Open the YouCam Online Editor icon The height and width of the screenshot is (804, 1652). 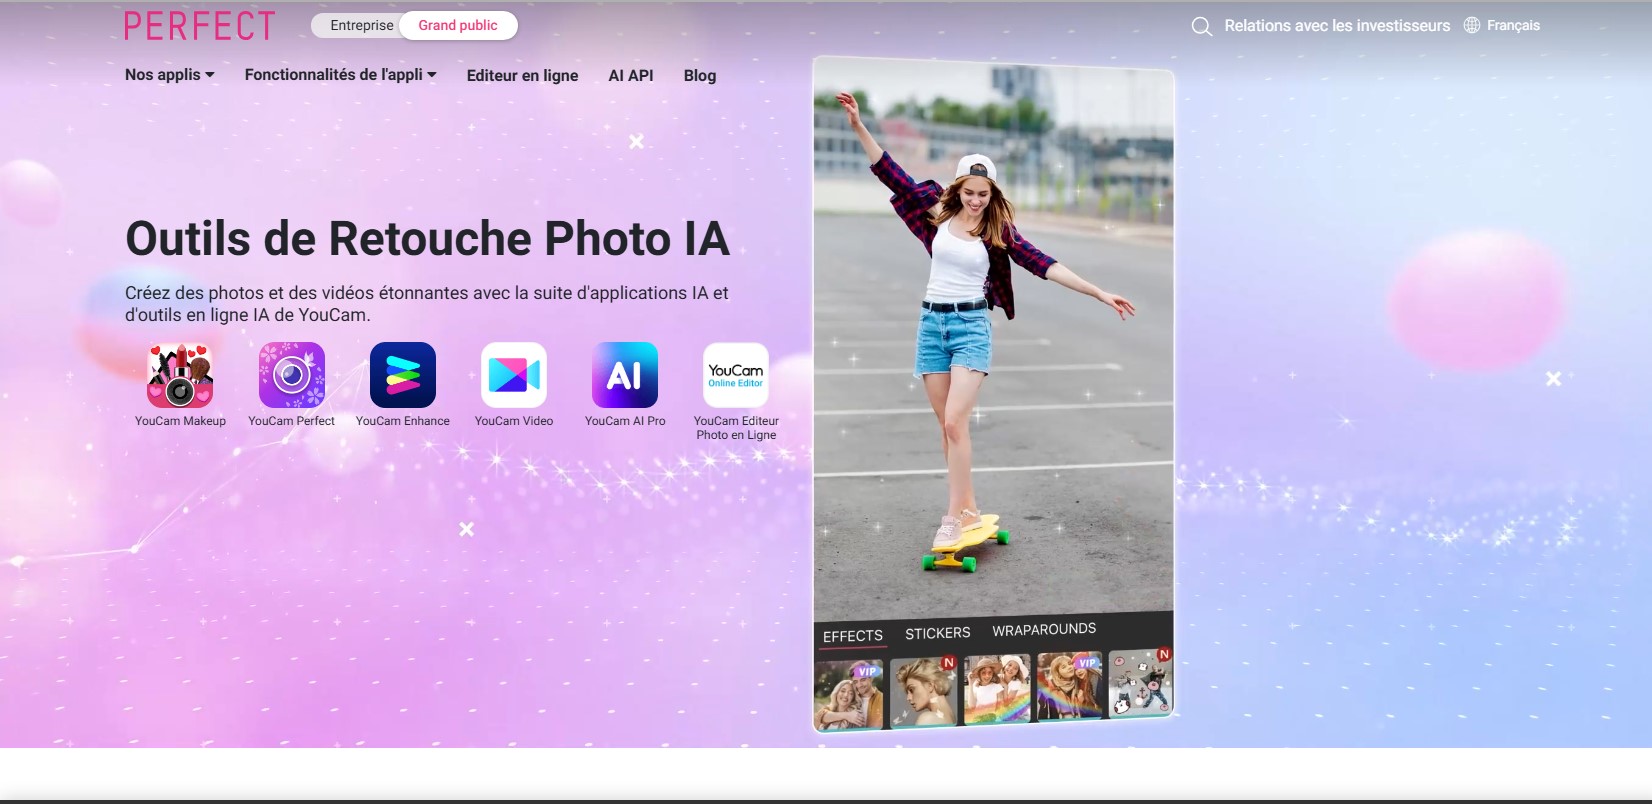point(736,375)
